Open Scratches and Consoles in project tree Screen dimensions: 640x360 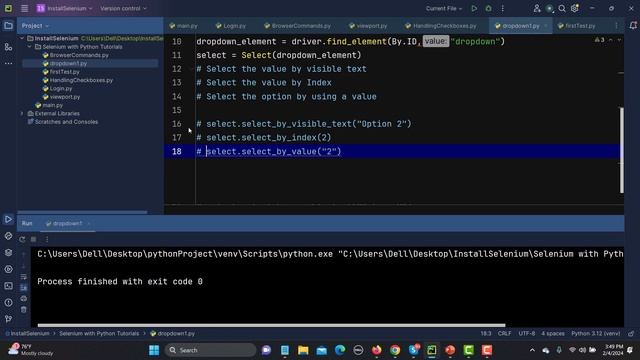coord(66,122)
